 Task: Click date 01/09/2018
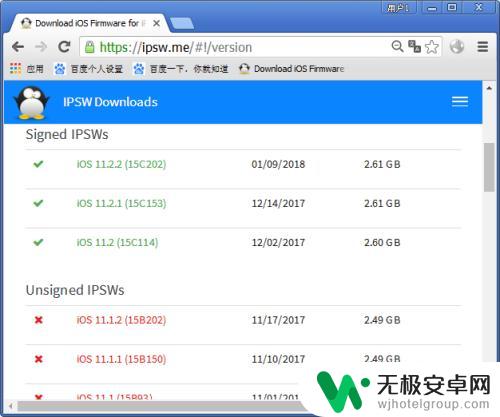[x=278, y=164]
